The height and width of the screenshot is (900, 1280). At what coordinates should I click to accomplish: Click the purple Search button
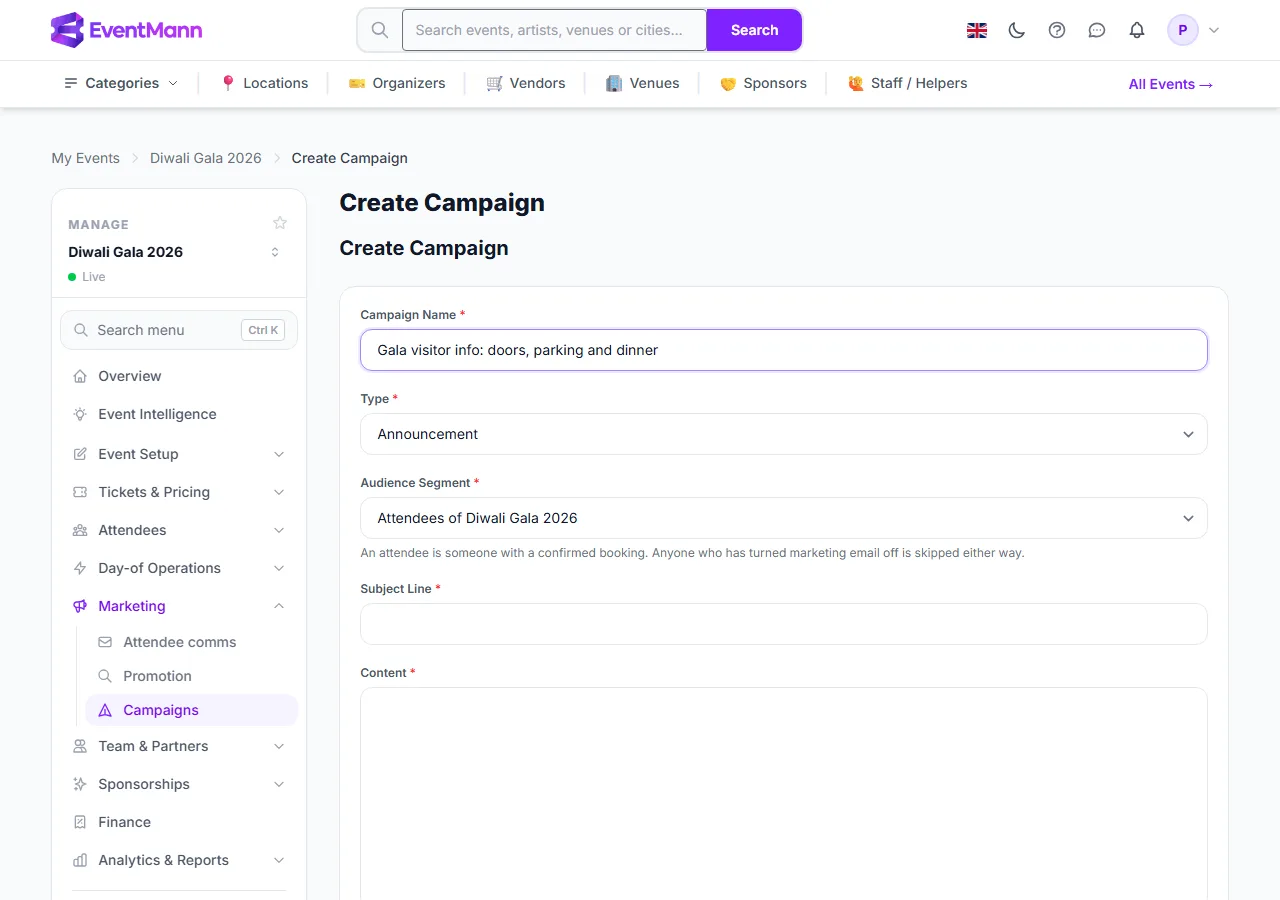click(754, 30)
